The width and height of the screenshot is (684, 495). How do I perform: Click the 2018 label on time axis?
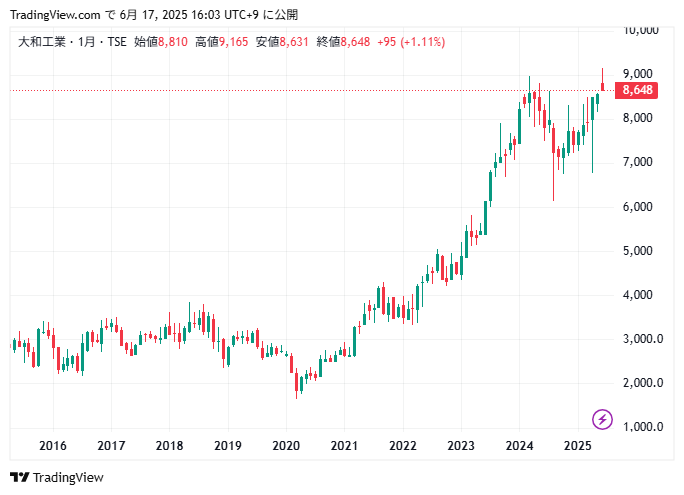(x=169, y=446)
